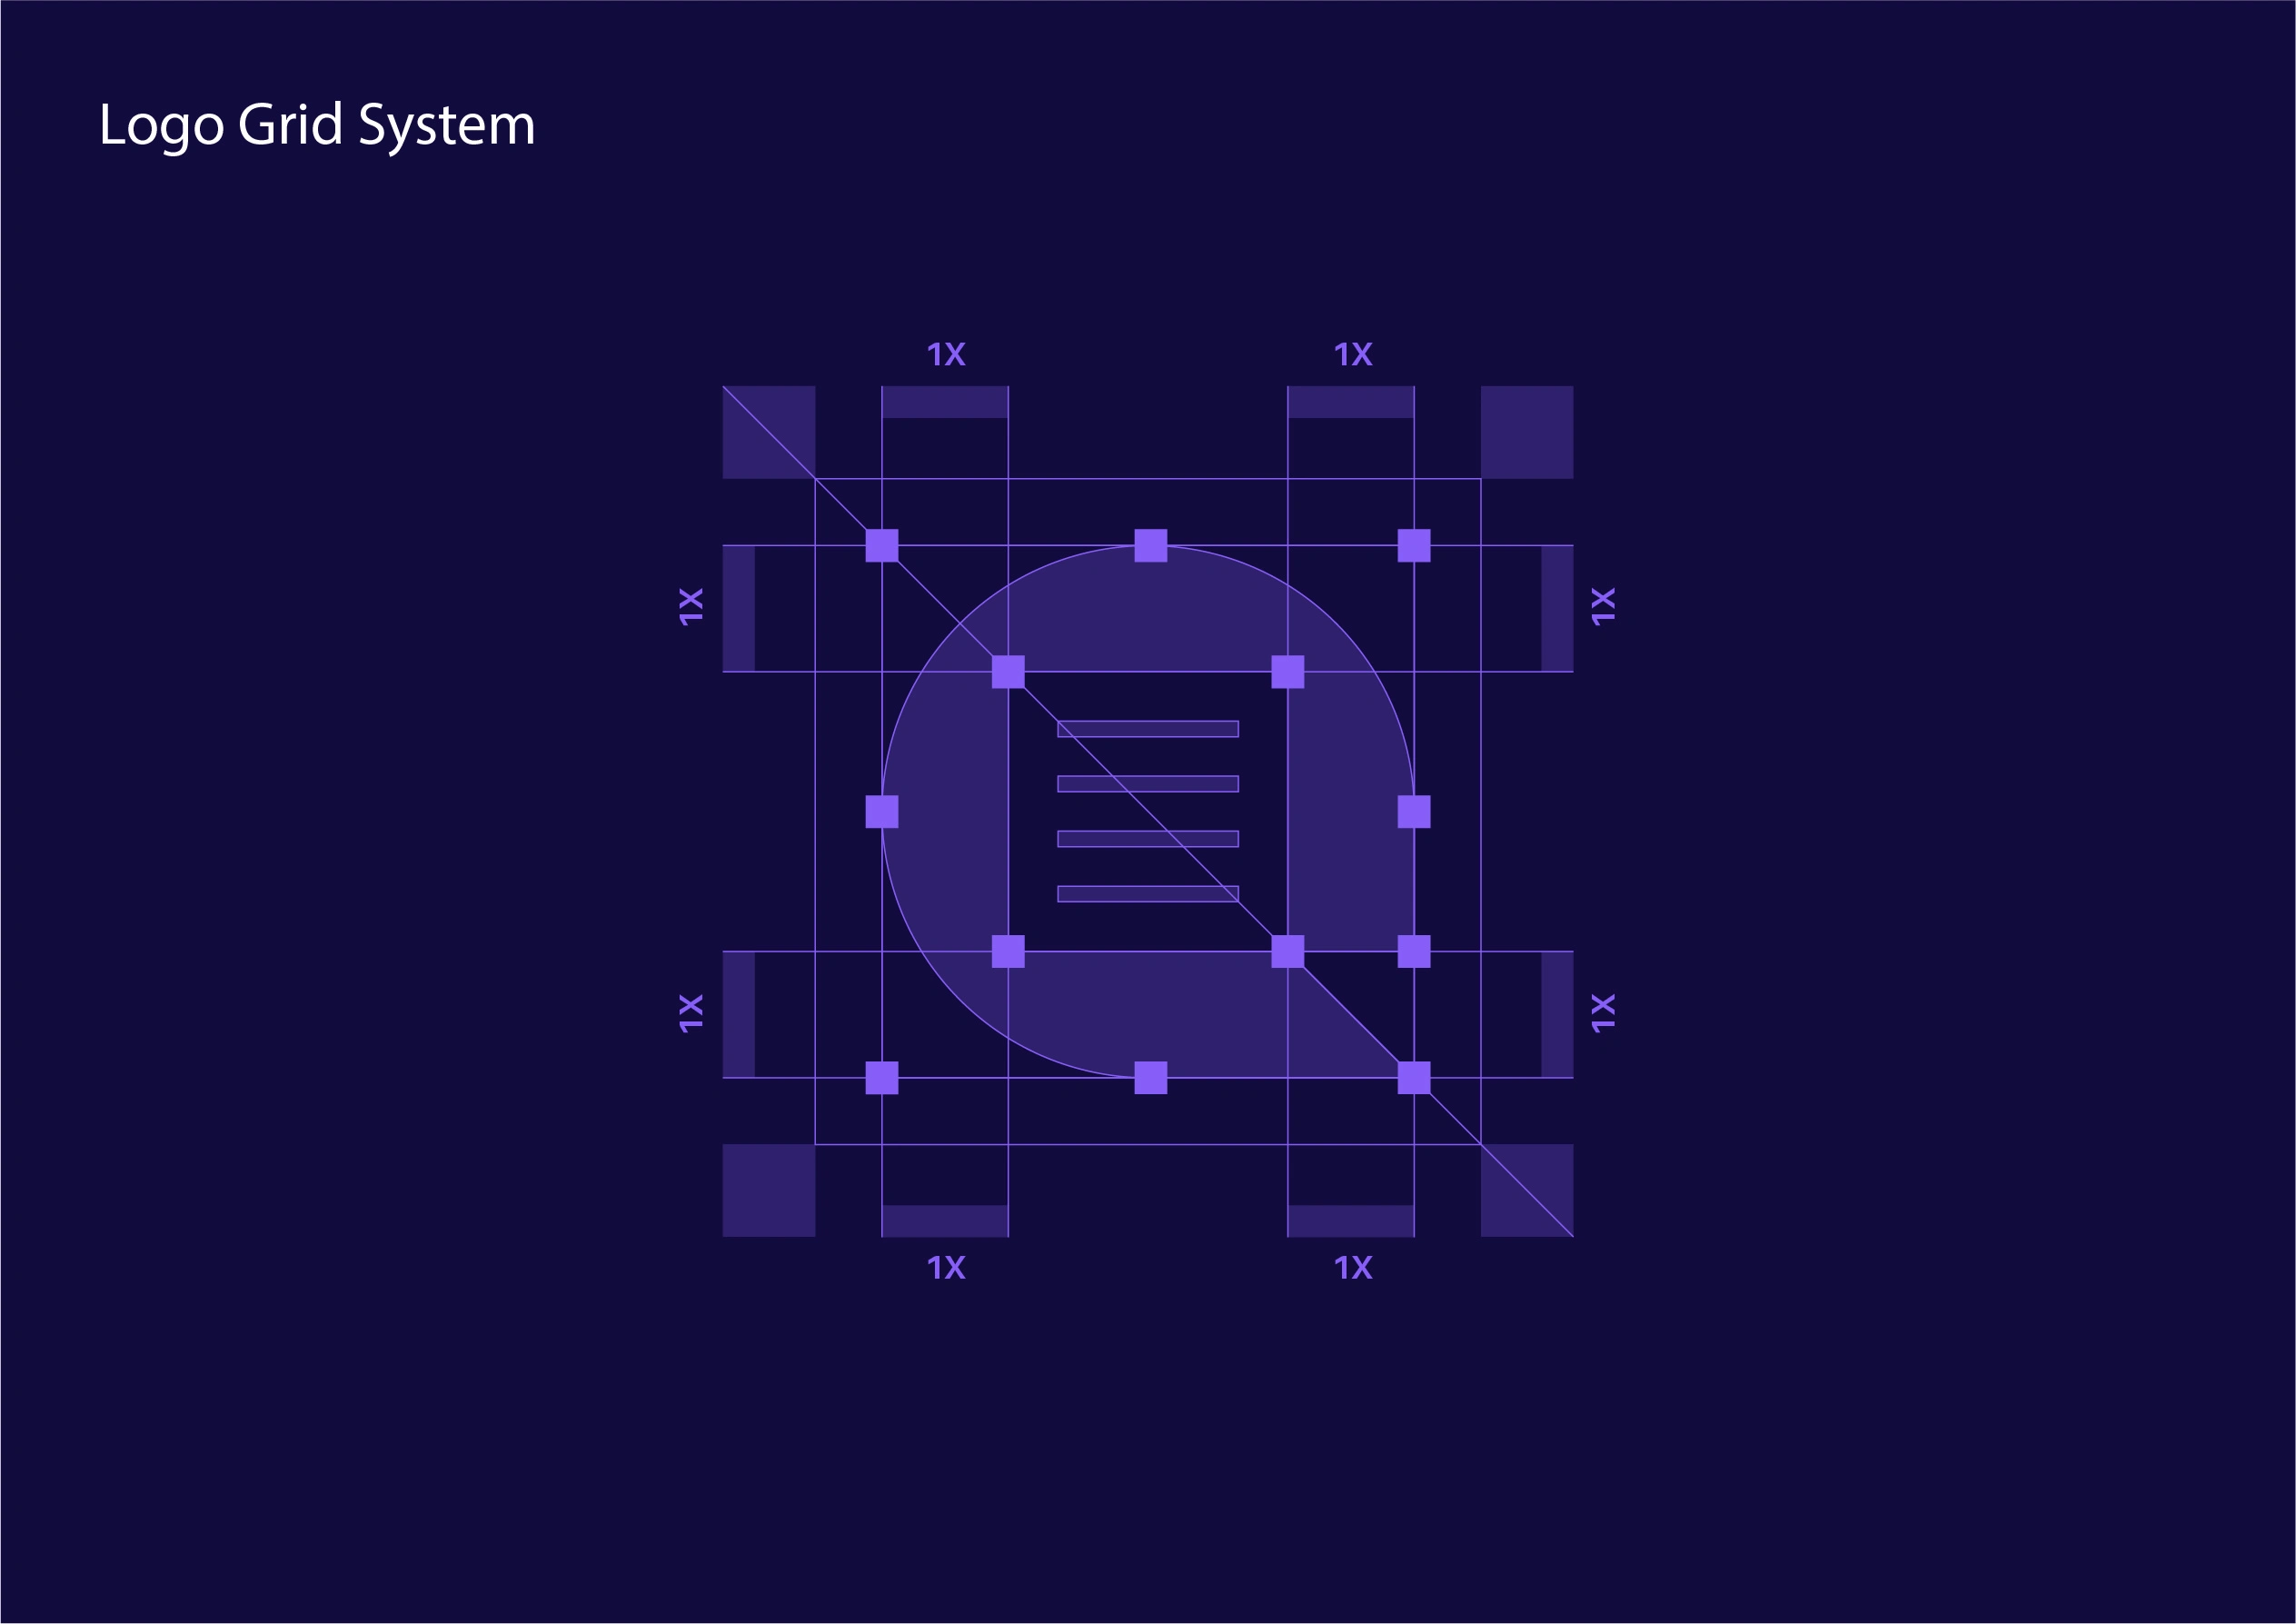Select the inner rectangle's top-left anchor square
Image resolution: width=2296 pixels, height=1624 pixels.
[x=1008, y=672]
